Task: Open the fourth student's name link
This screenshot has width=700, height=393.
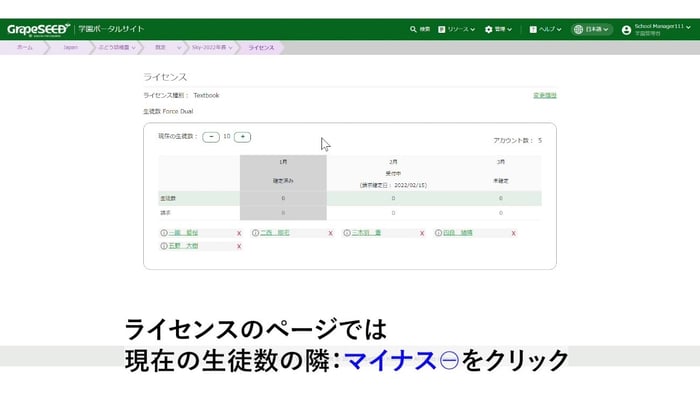Action: (458, 233)
